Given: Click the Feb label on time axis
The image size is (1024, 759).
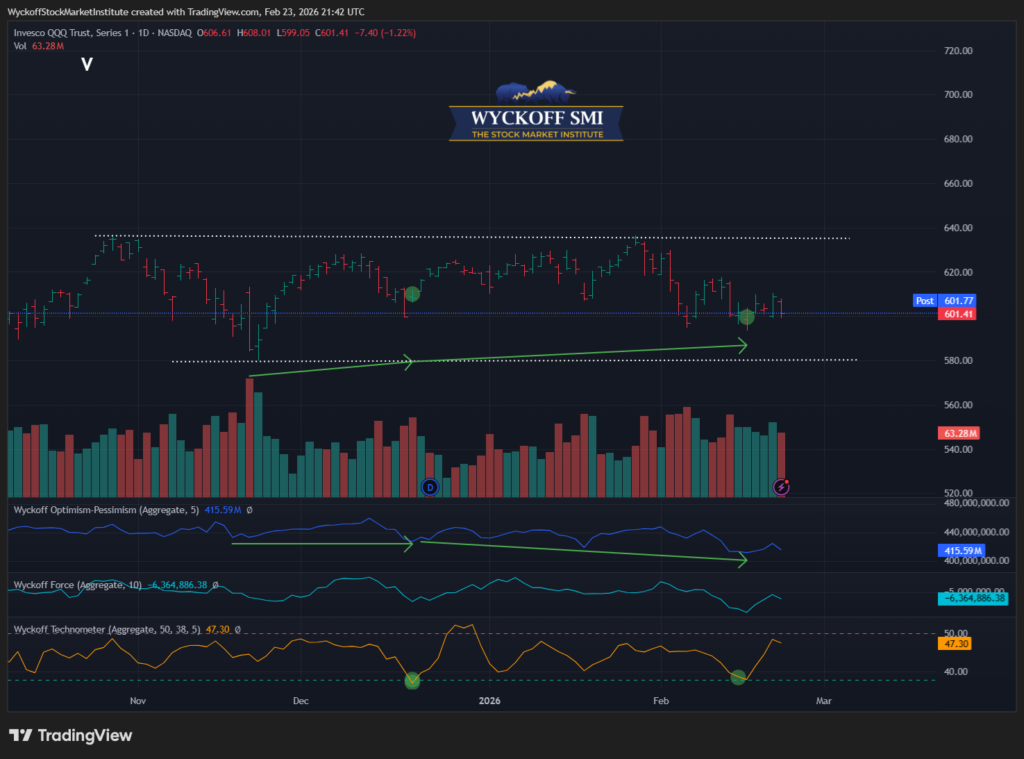Looking at the screenshot, I should pyautogui.click(x=660, y=702).
